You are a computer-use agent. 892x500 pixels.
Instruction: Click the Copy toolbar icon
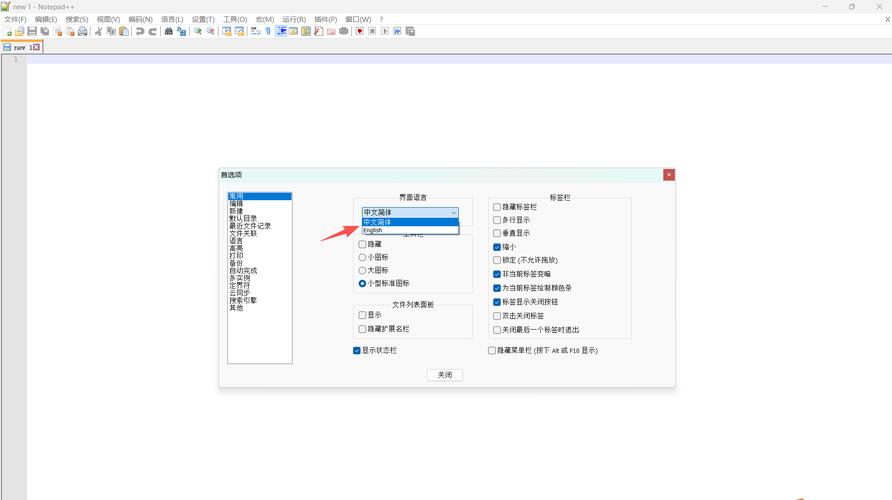click(x=111, y=31)
